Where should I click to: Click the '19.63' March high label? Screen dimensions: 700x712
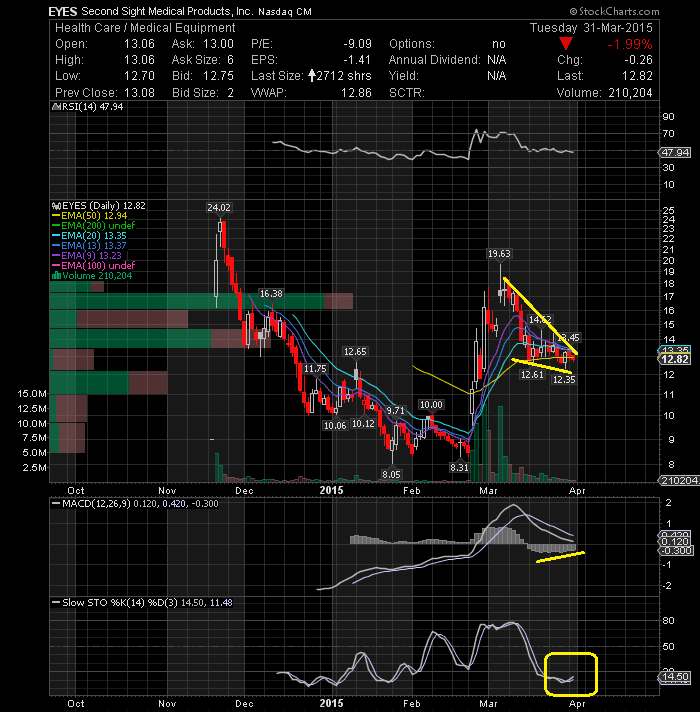pyautogui.click(x=499, y=254)
